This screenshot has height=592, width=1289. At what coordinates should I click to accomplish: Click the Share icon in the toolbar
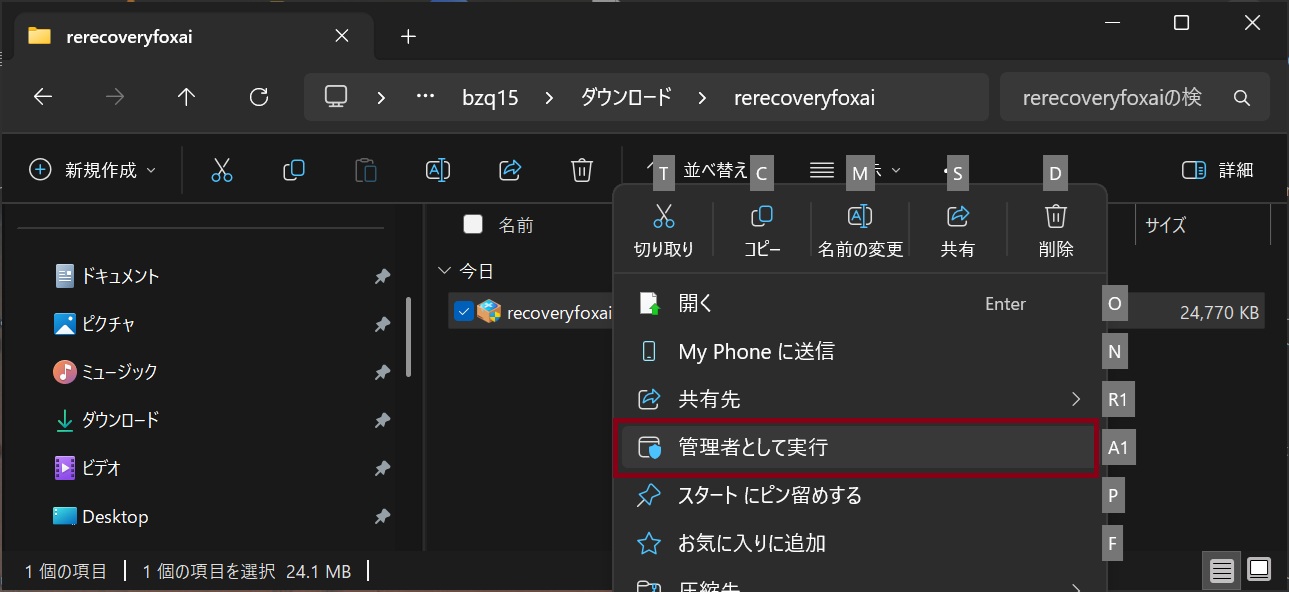tap(510, 170)
